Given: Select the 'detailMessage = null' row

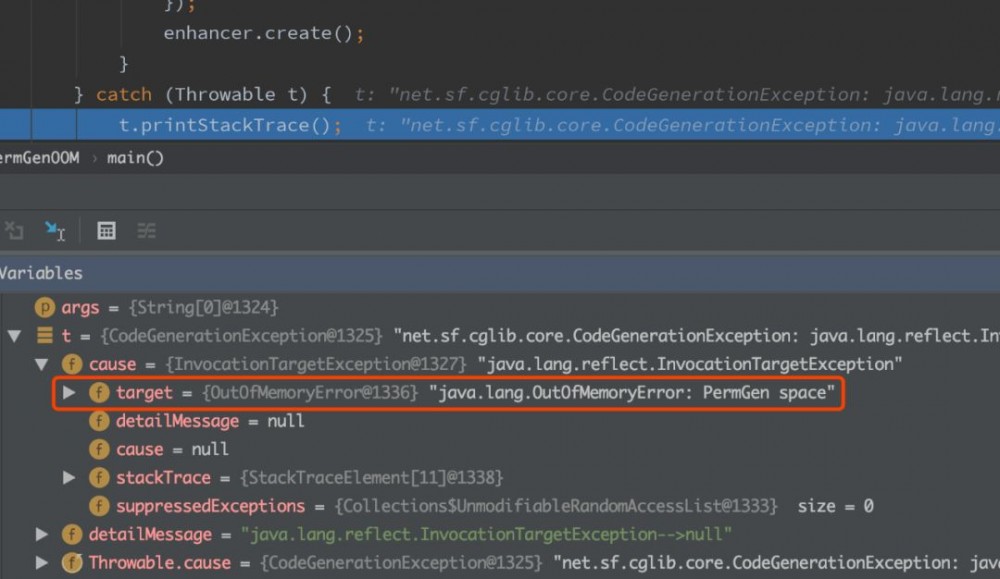Looking at the screenshot, I should (500, 421).
